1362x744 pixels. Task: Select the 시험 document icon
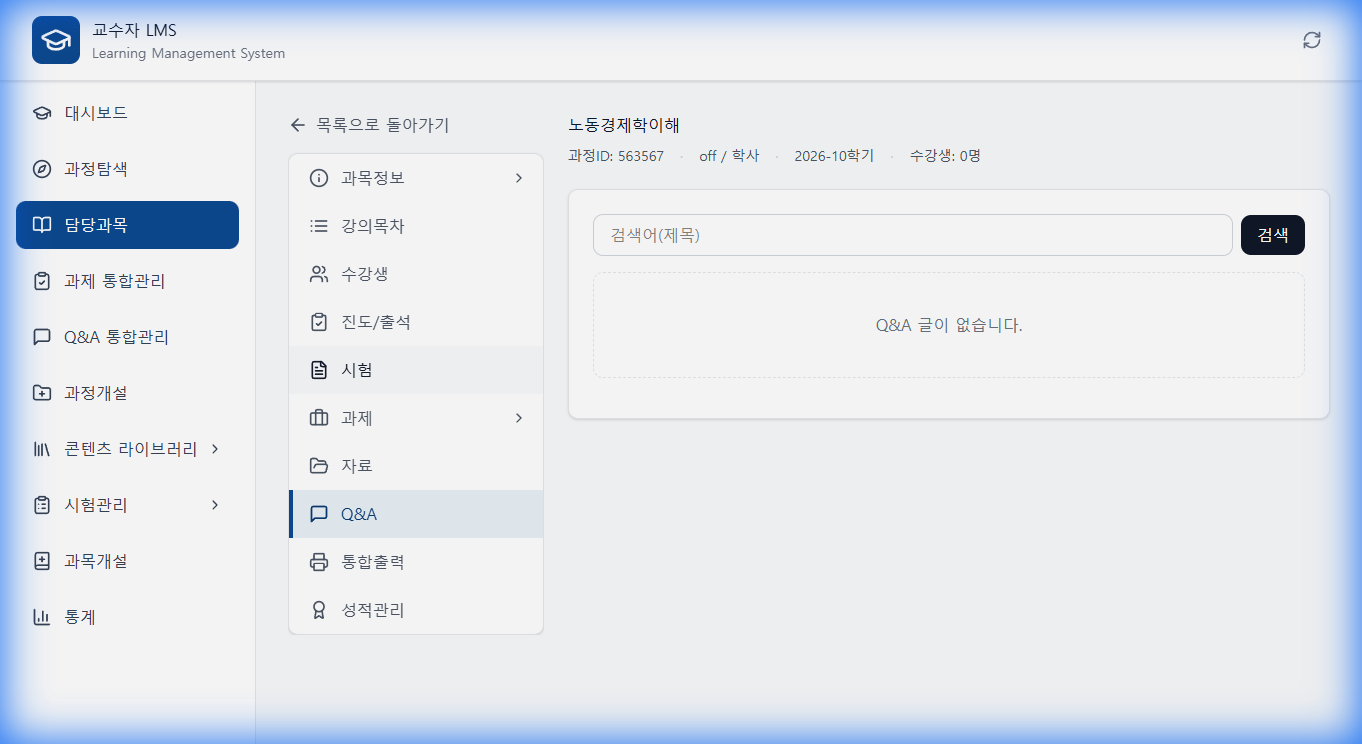319,369
